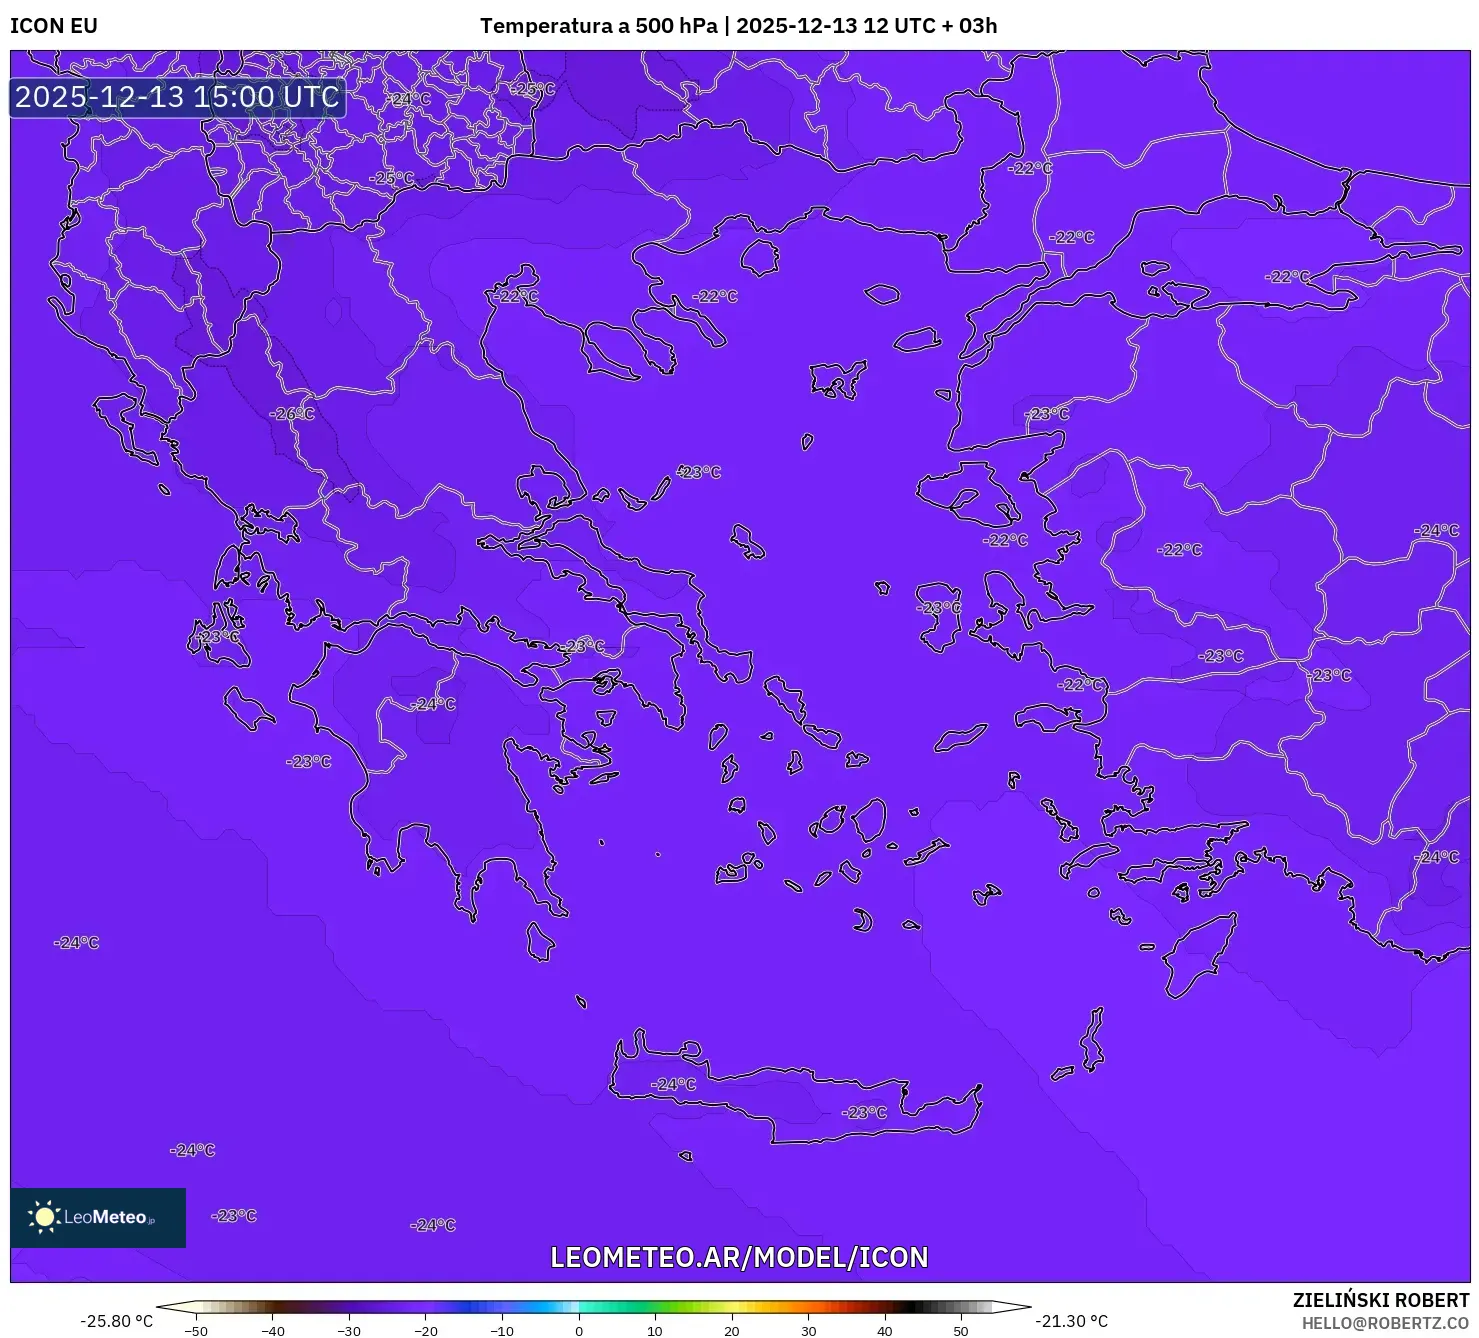
Task: Toggle the -25.80 °C minimum readout
Action: point(116,1320)
